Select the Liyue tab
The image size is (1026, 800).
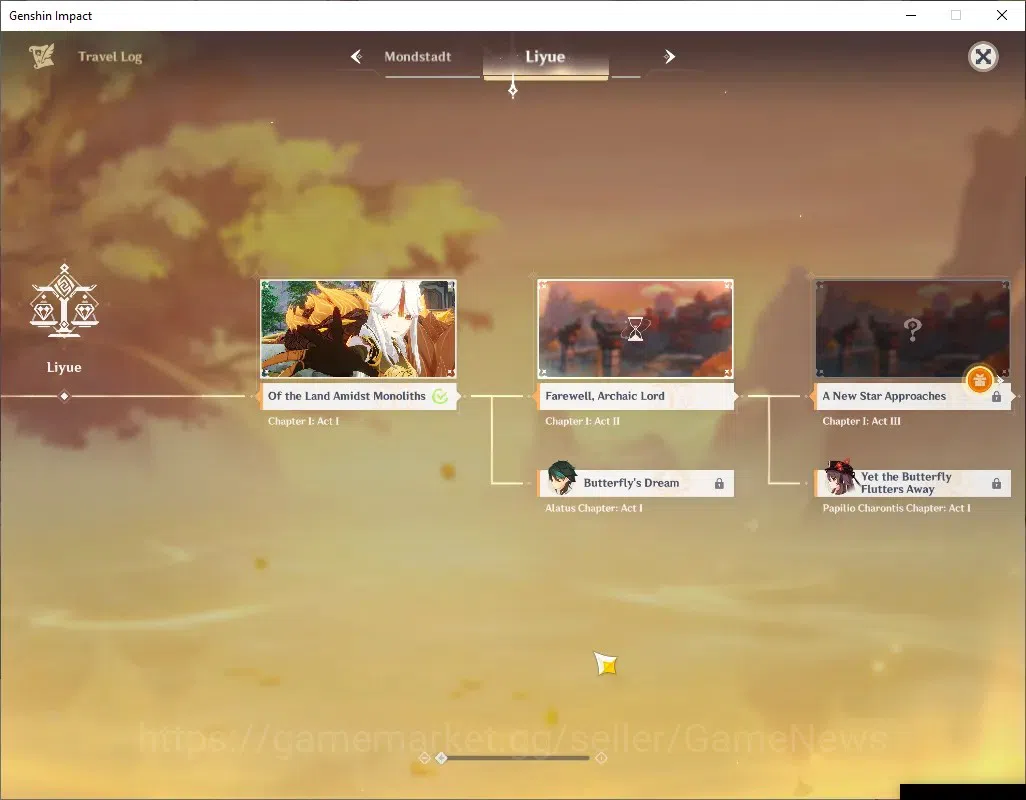545,57
